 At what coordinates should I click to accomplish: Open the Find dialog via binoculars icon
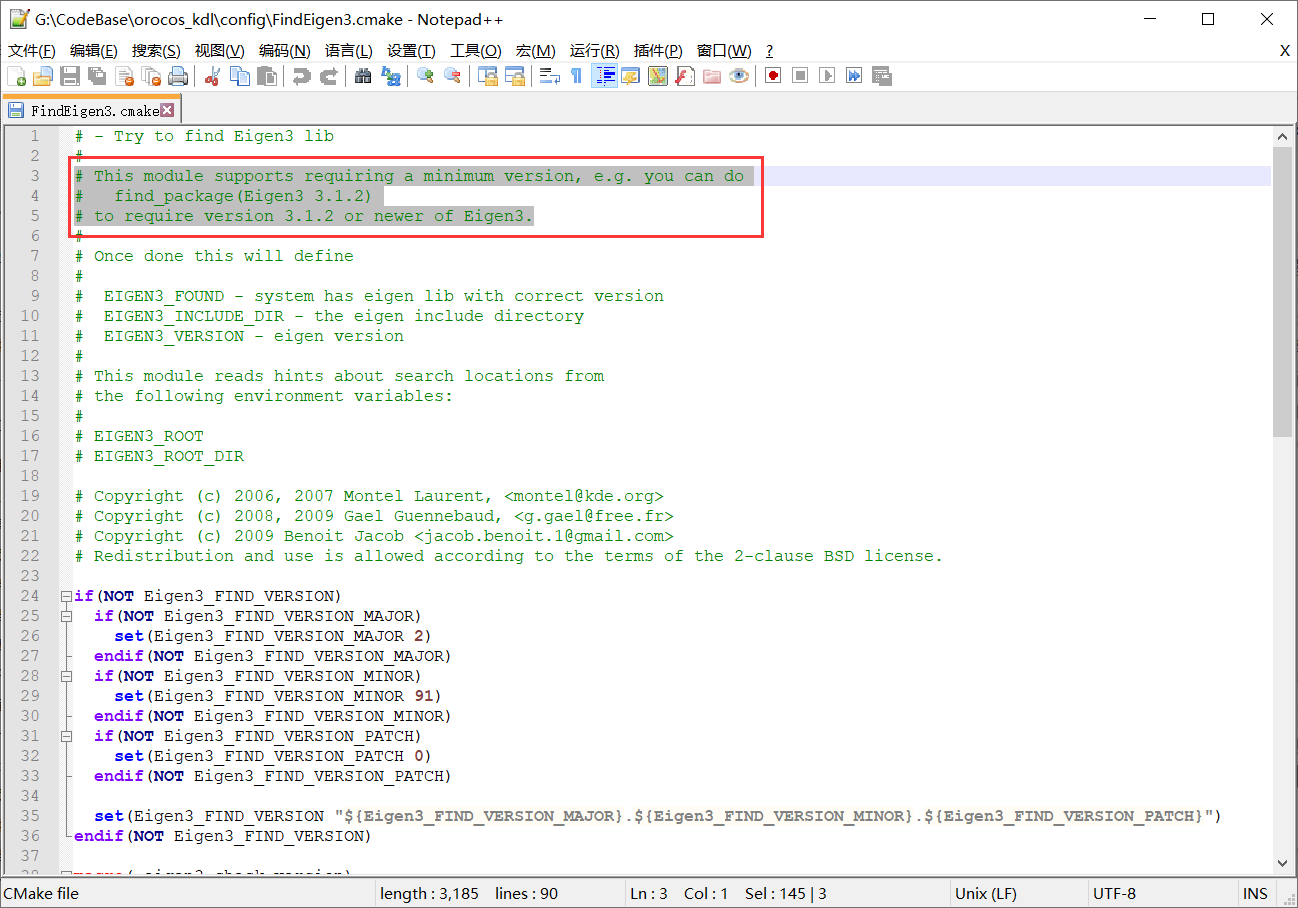[x=362, y=75]
